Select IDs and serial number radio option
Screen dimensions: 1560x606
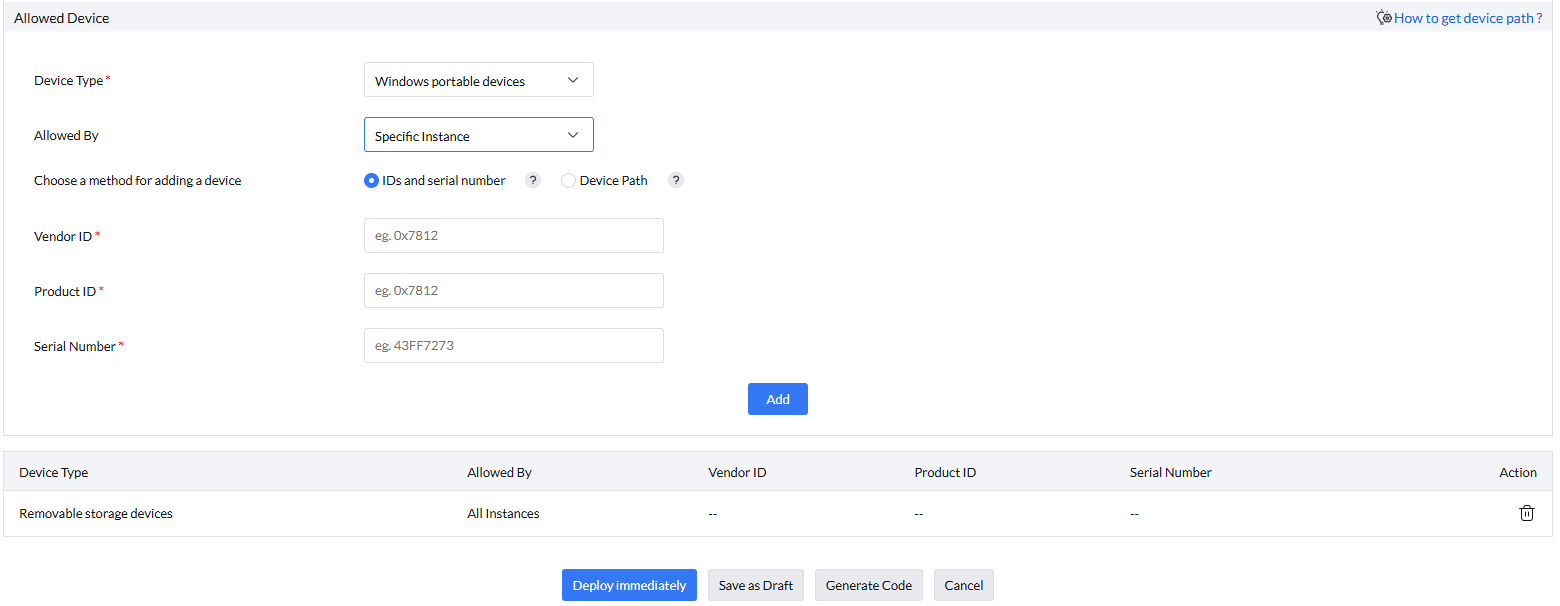click(372, 181)
